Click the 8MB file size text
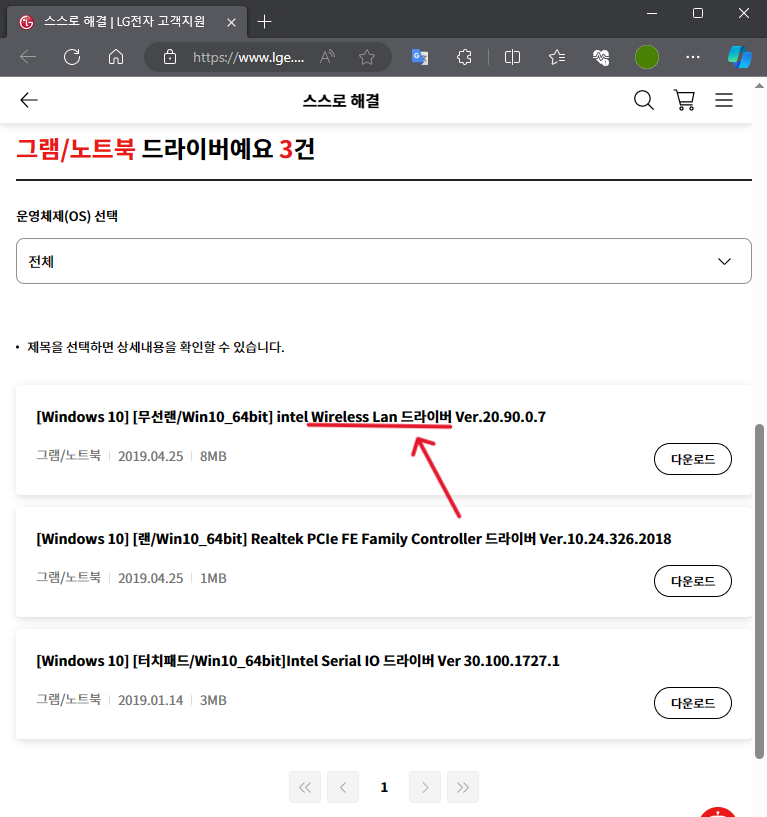The height and width of the screenshot is (817, 767). (213, 456)
